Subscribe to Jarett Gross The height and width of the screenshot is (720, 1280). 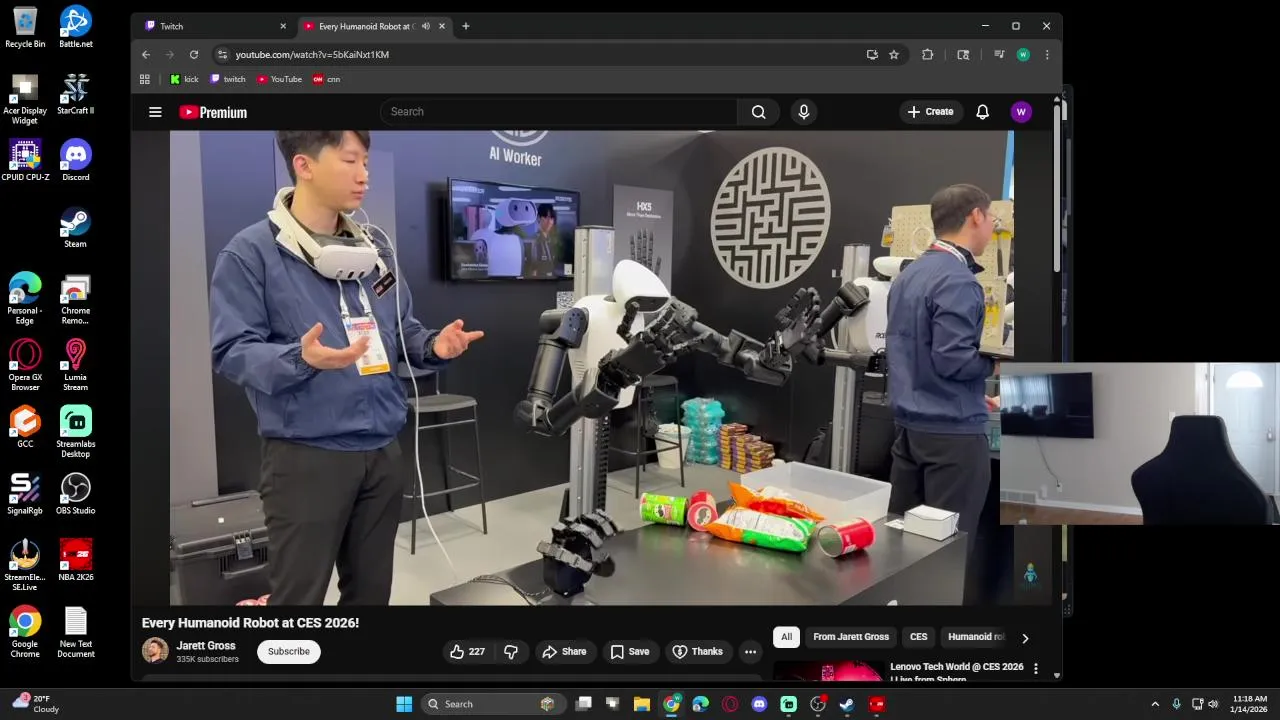(x=289, y=652)
